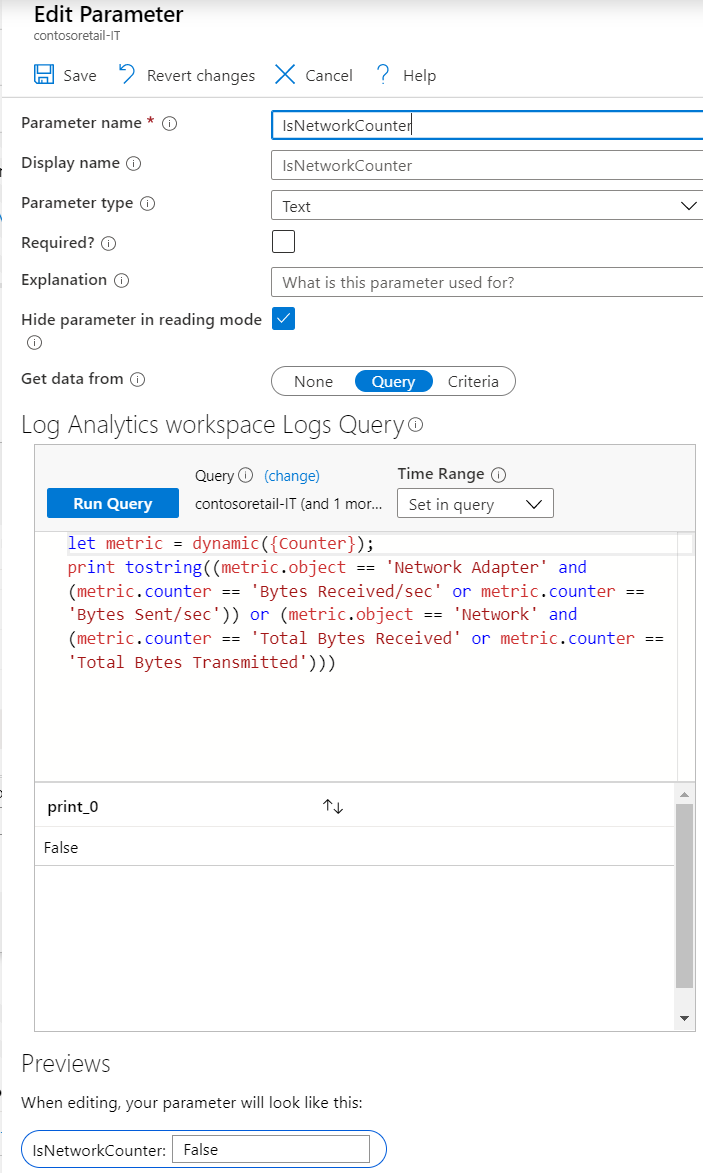Select None as the data source

pos(313,381)
